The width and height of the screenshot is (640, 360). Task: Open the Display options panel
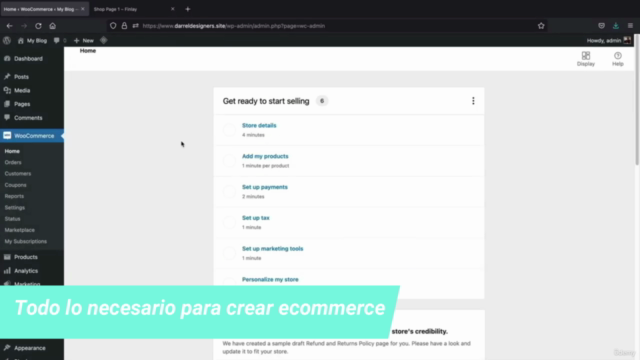[586, 59]
